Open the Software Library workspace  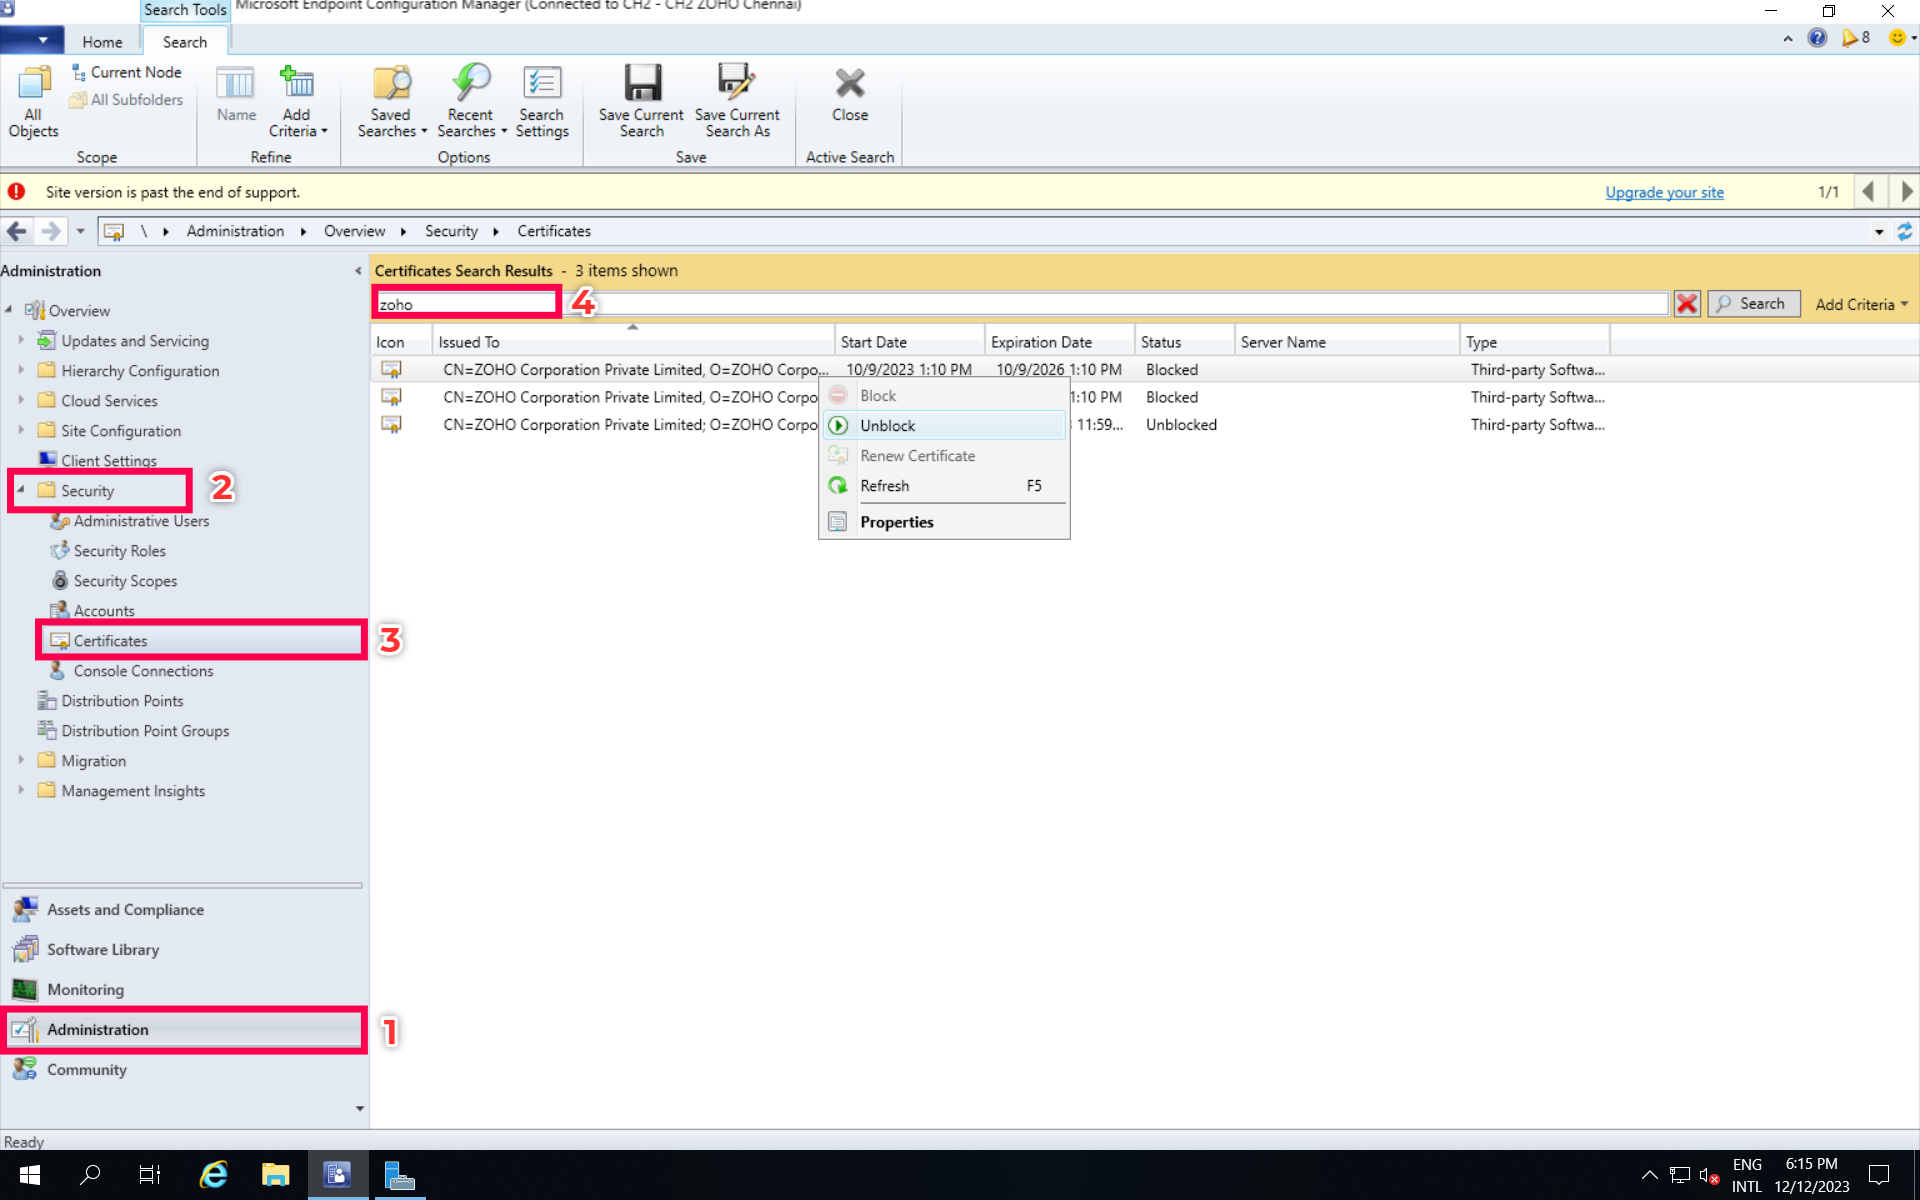(x=103, y=949)
